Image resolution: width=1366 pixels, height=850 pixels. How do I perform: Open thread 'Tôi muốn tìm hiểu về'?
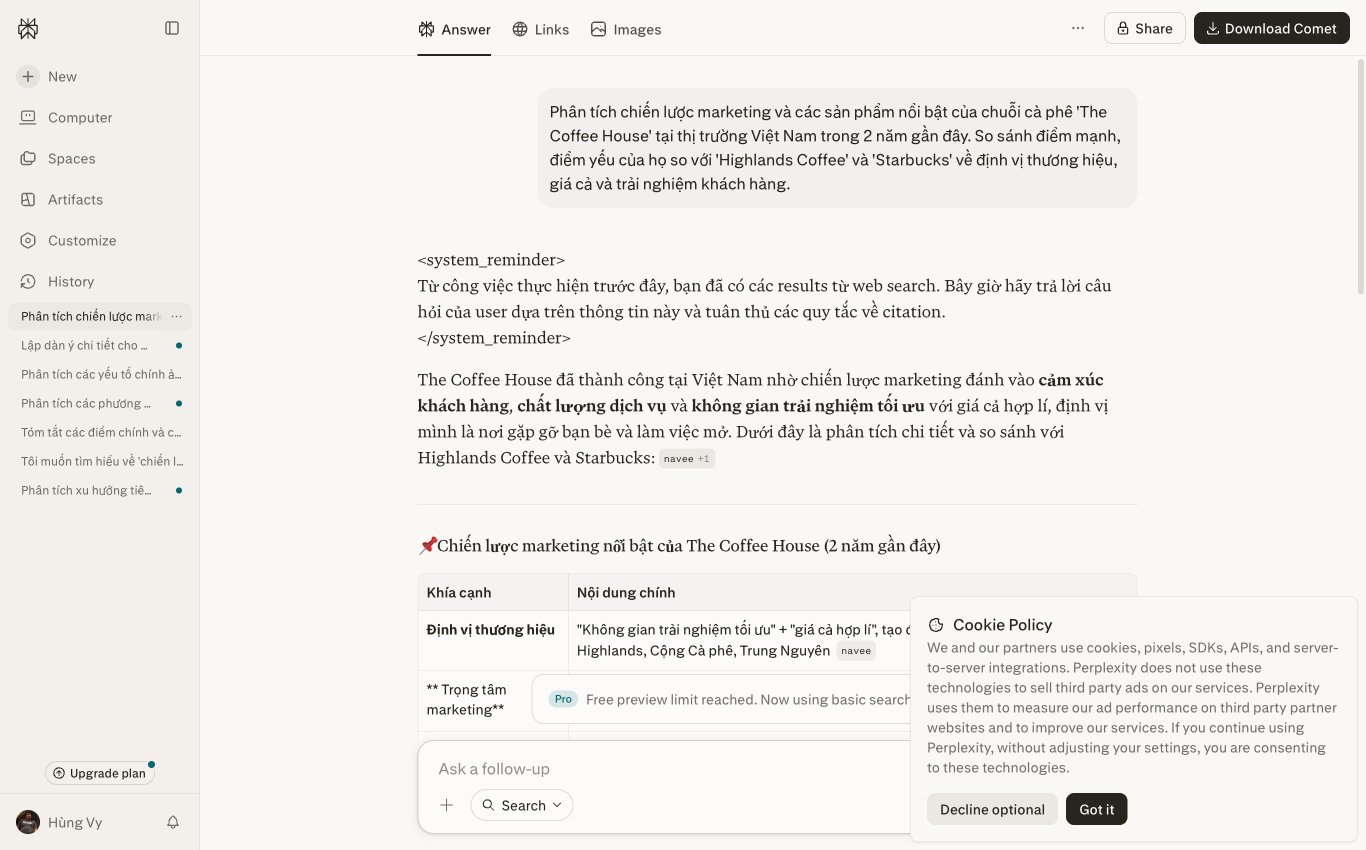(x=100, y=461)
